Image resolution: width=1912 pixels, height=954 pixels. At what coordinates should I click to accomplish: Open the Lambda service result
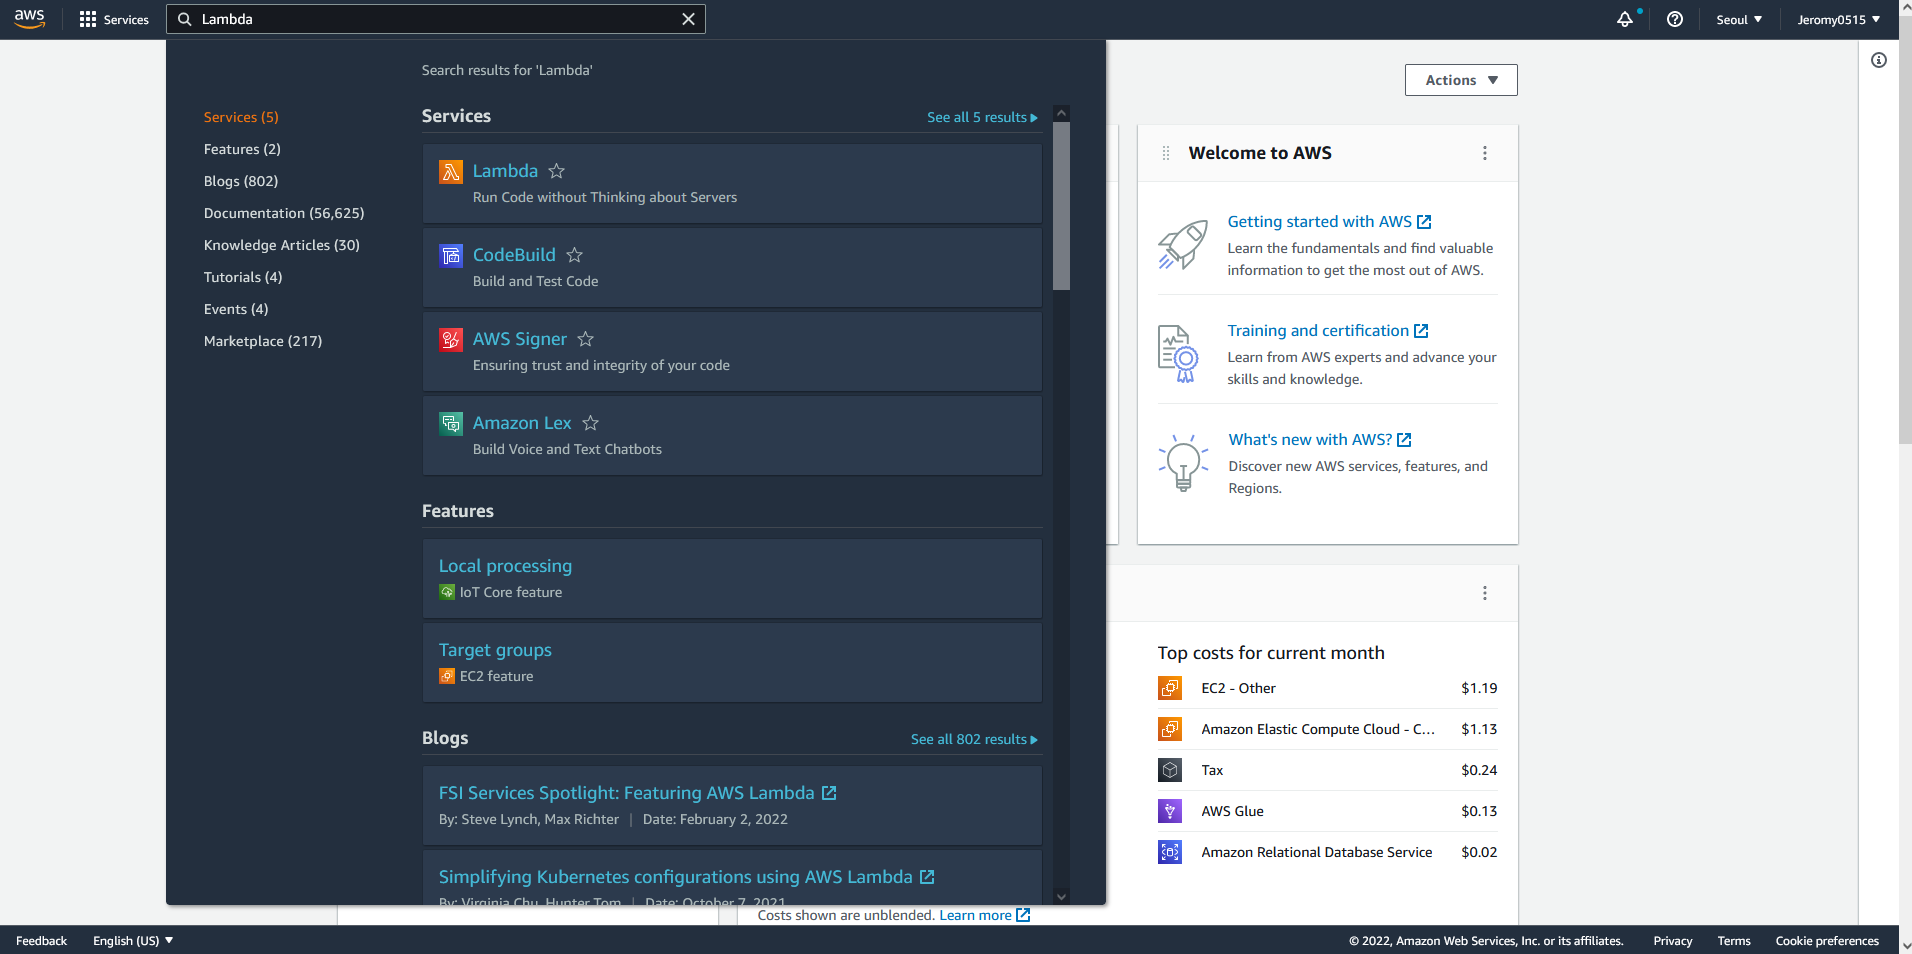coord(505,171)
